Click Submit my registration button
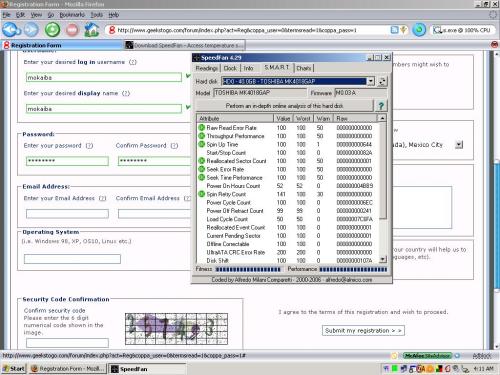Image resolution: width=500 pixels, height=375 pixels. (363, 331)
